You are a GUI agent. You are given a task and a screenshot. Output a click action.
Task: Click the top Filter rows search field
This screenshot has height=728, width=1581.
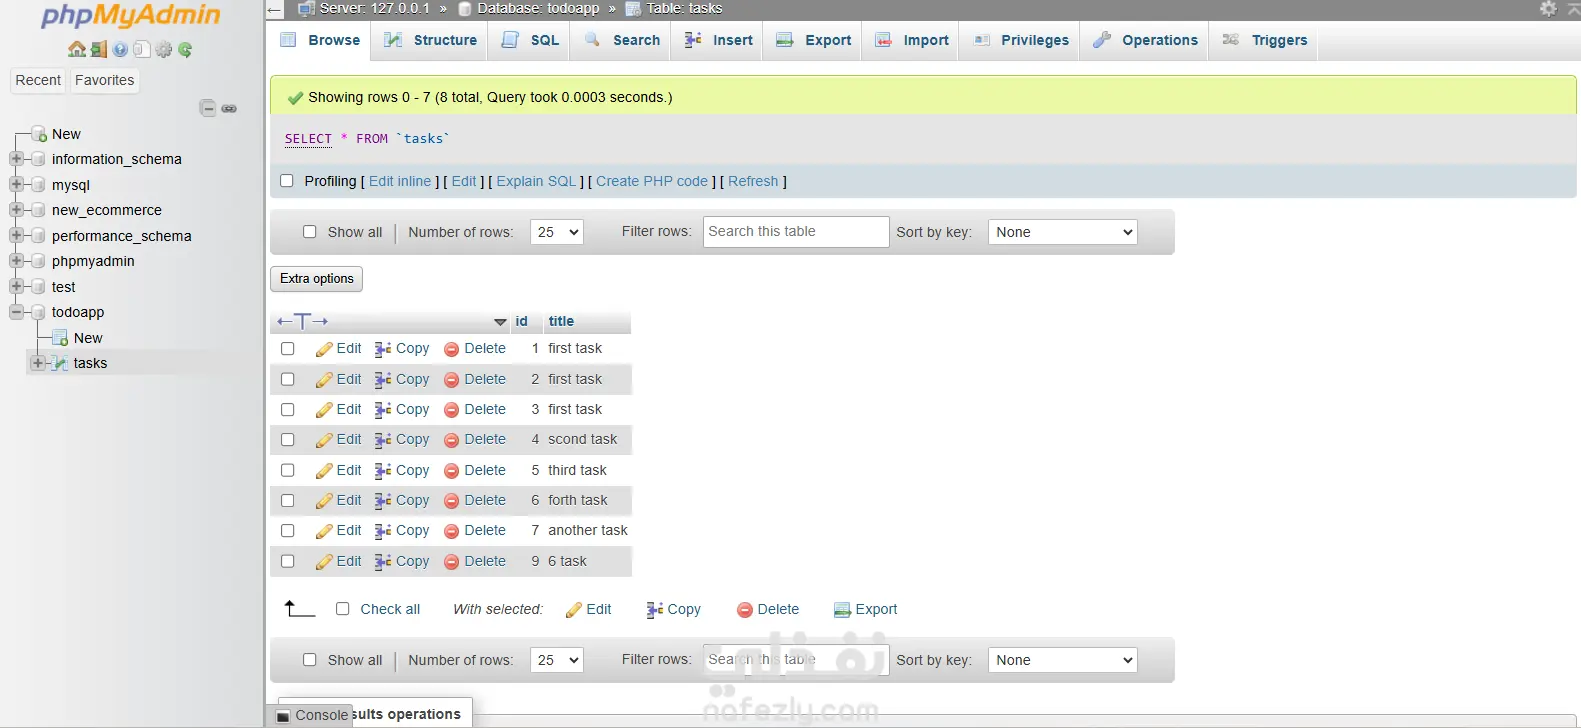point(796,232)
